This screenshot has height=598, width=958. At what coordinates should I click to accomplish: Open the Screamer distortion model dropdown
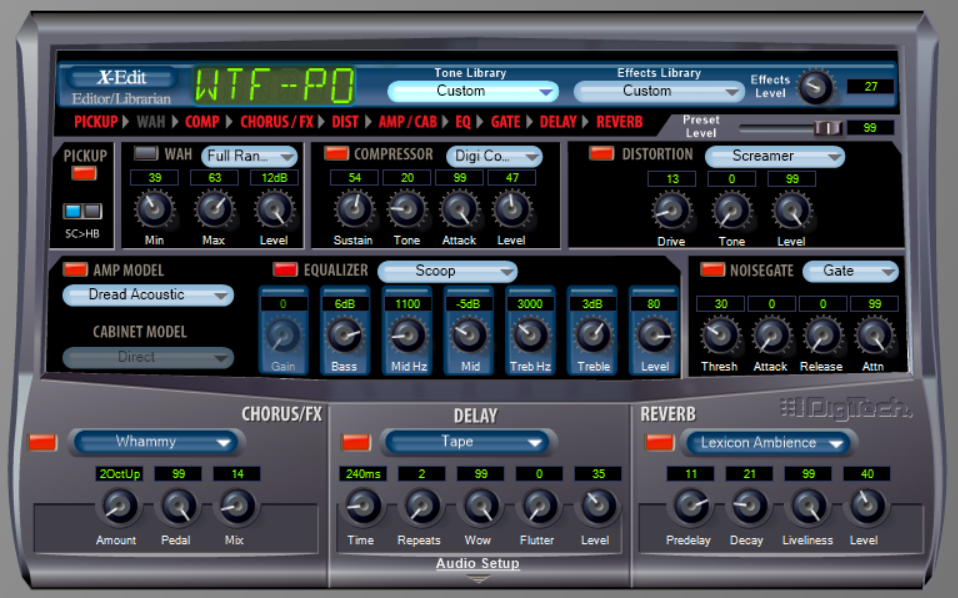775,156
